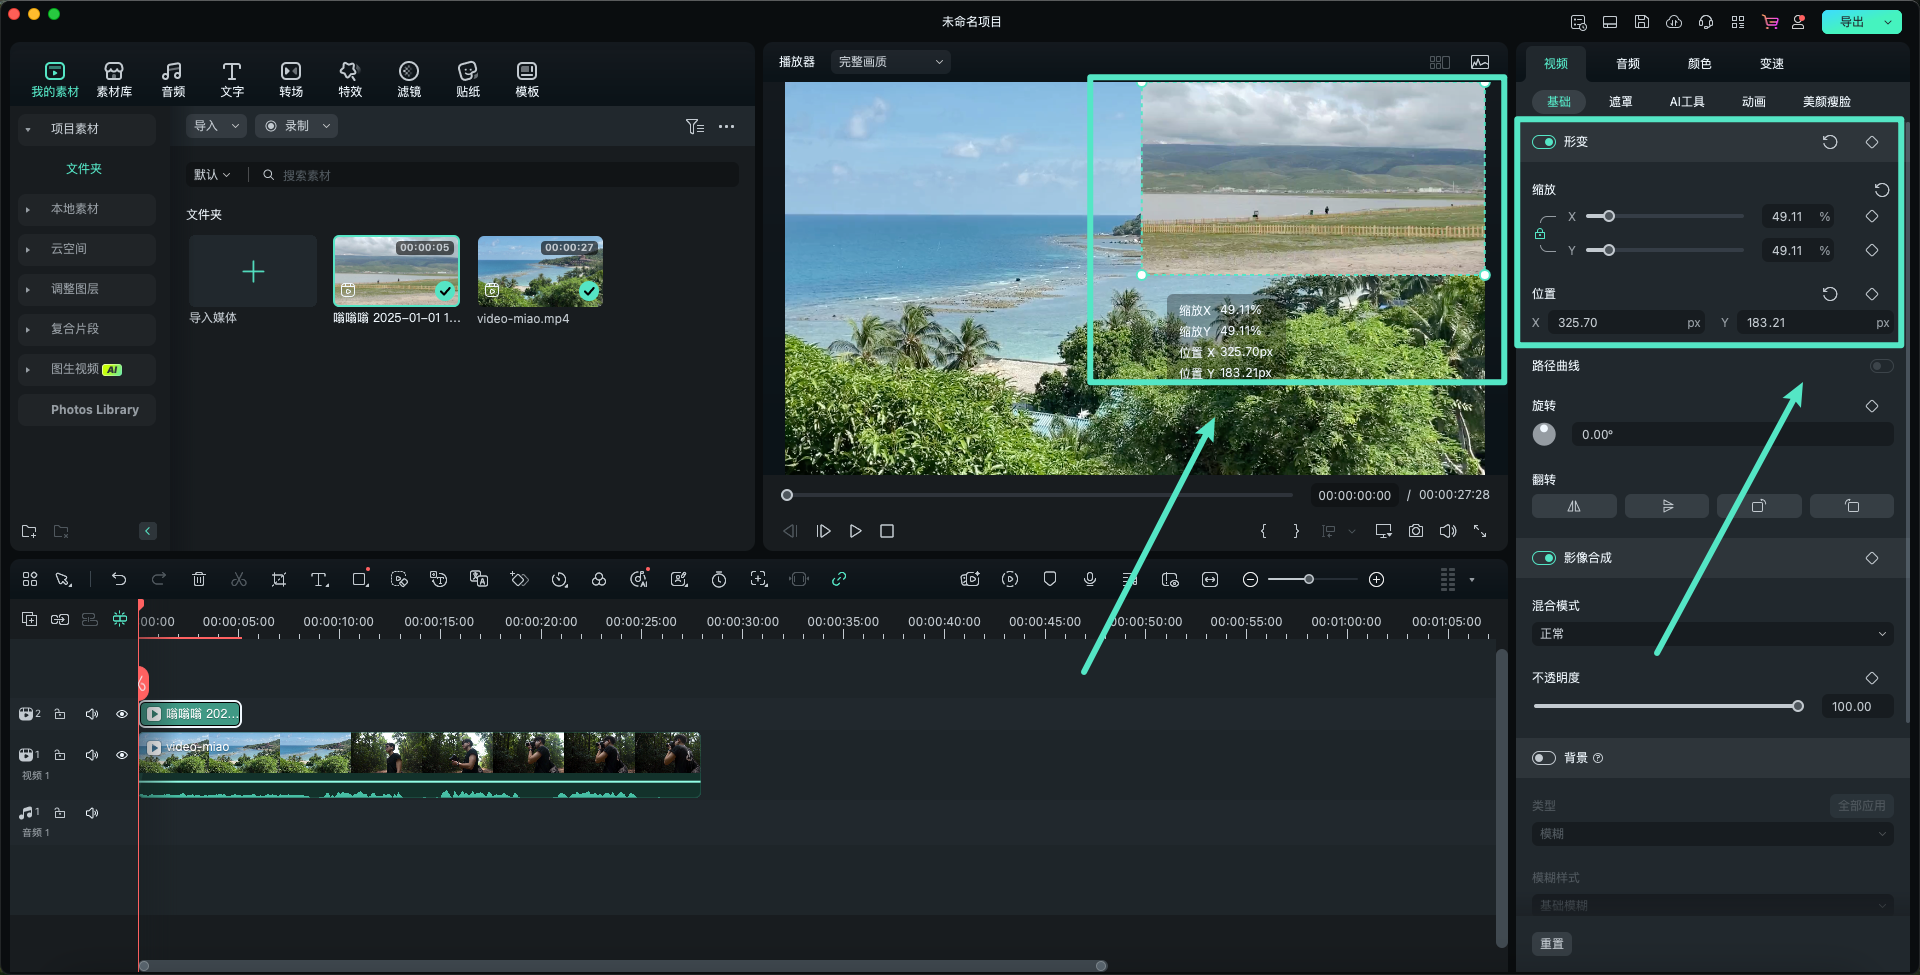Open the 完整画质 quality dropdown

pyautogui.click(x=890, y=62)
